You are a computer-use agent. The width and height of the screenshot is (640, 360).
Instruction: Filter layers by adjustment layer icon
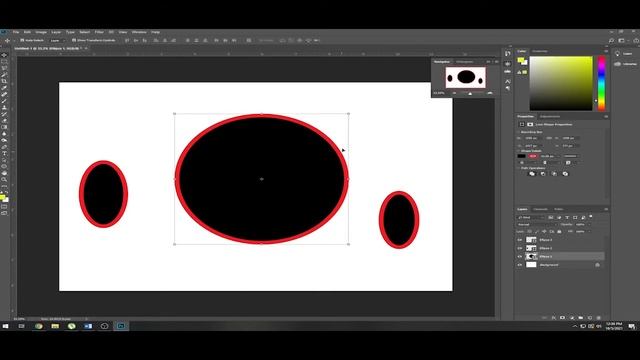point(559,218)
